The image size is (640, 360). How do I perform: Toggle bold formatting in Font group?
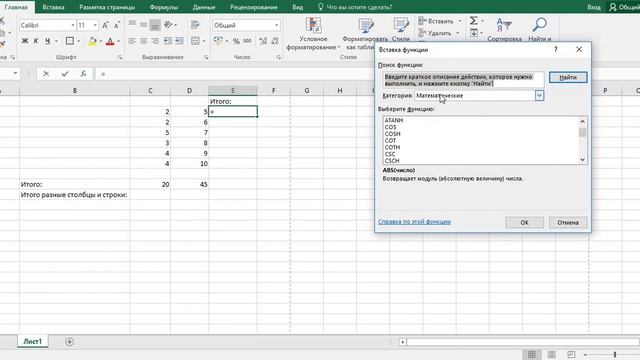(x=25, y=41)
